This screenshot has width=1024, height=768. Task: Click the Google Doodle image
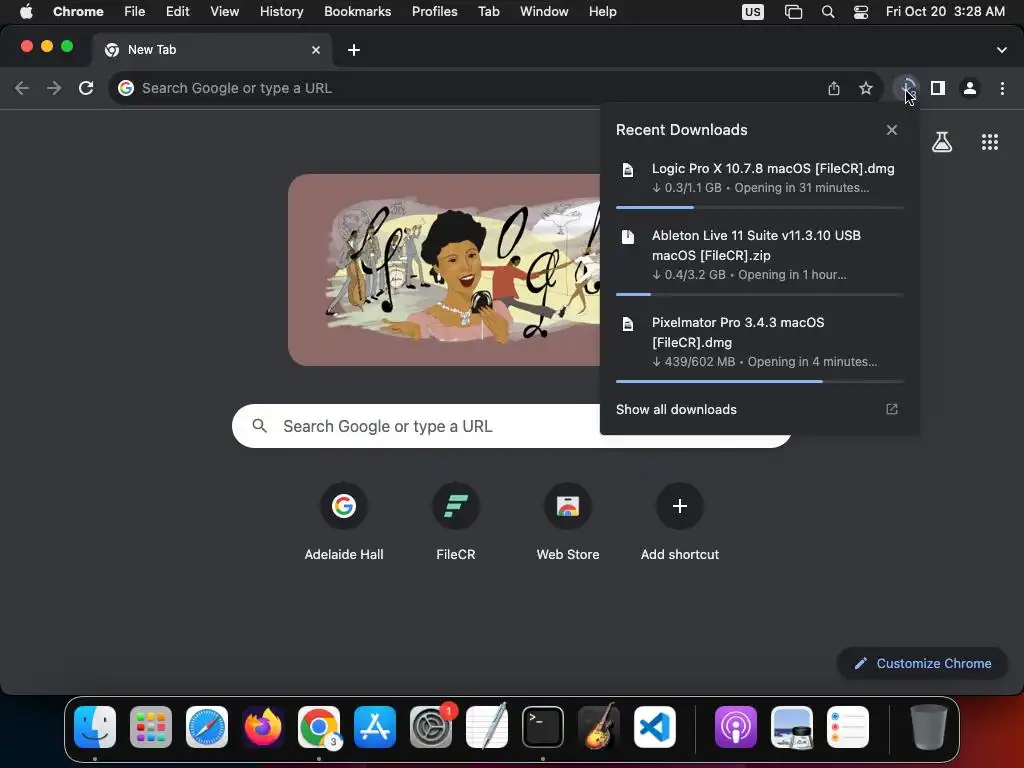tap(444, 270)
